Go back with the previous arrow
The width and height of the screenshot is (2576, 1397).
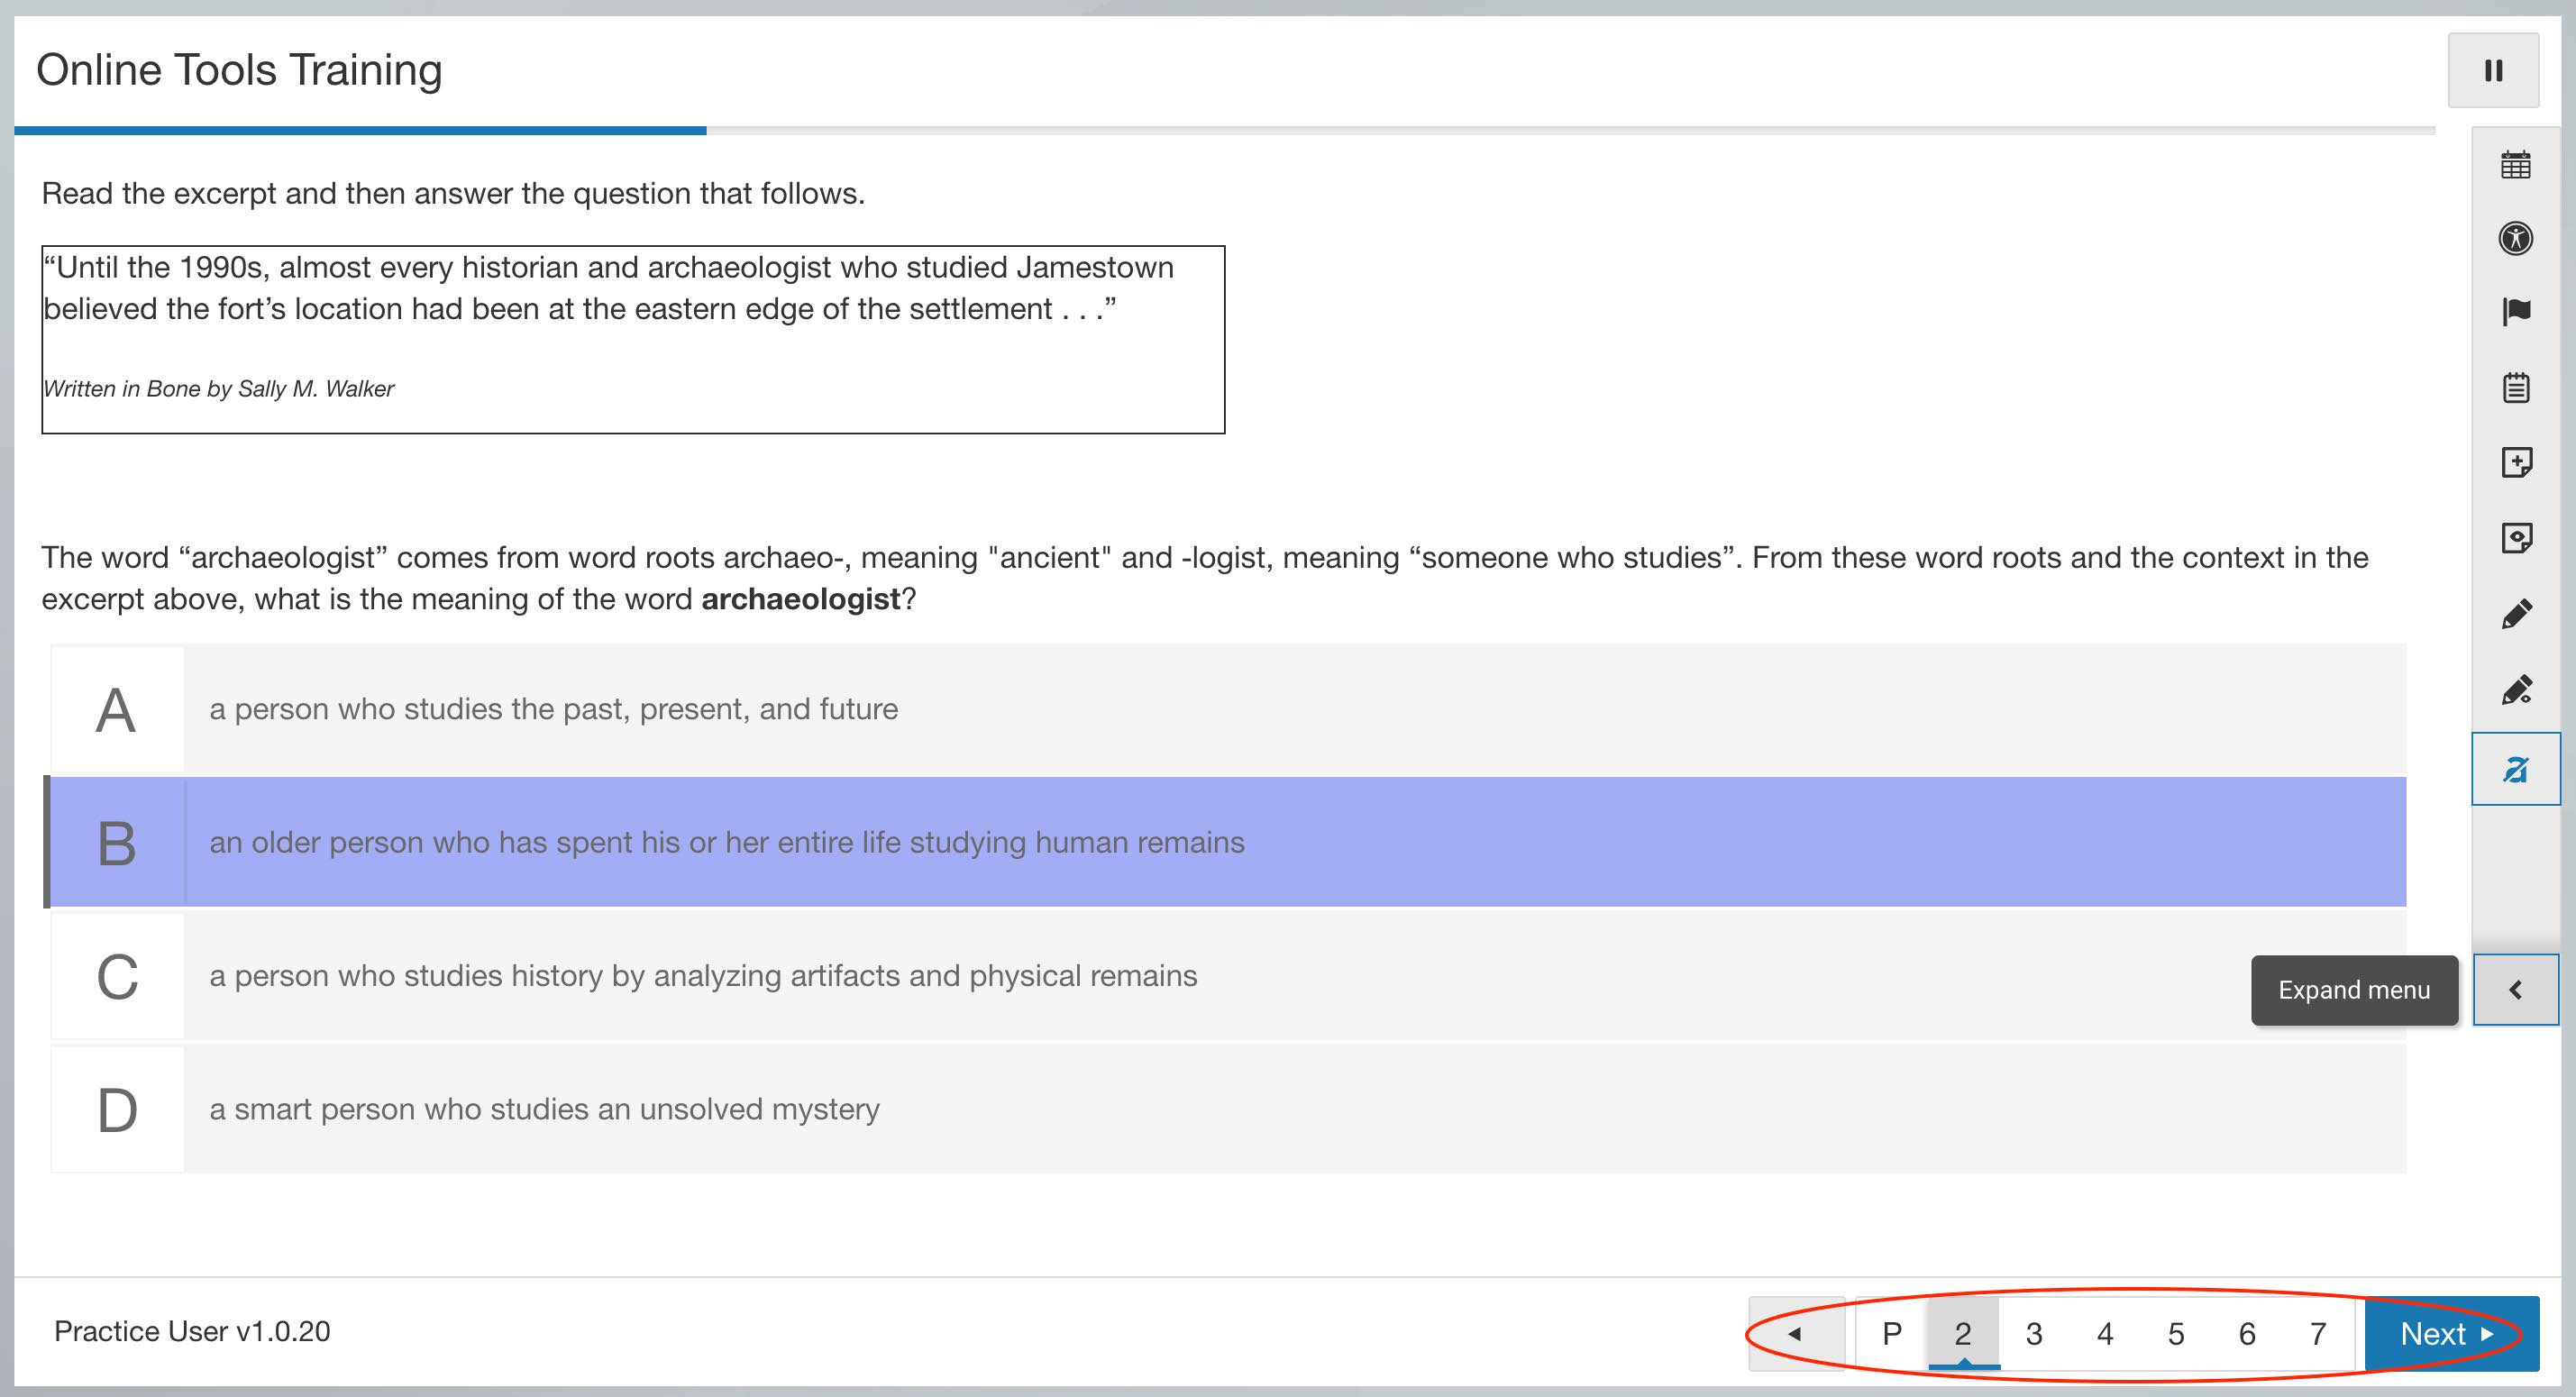tap(1795, 1333)
